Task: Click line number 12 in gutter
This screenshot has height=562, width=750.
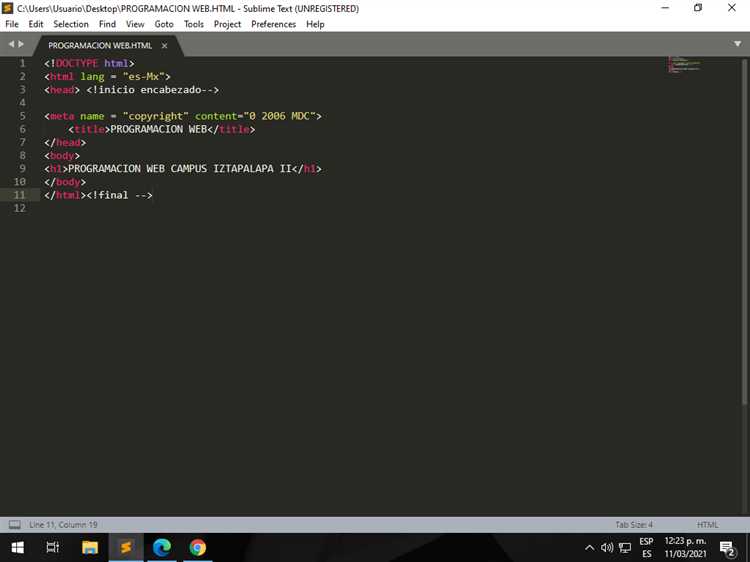Action: point(20,208)
